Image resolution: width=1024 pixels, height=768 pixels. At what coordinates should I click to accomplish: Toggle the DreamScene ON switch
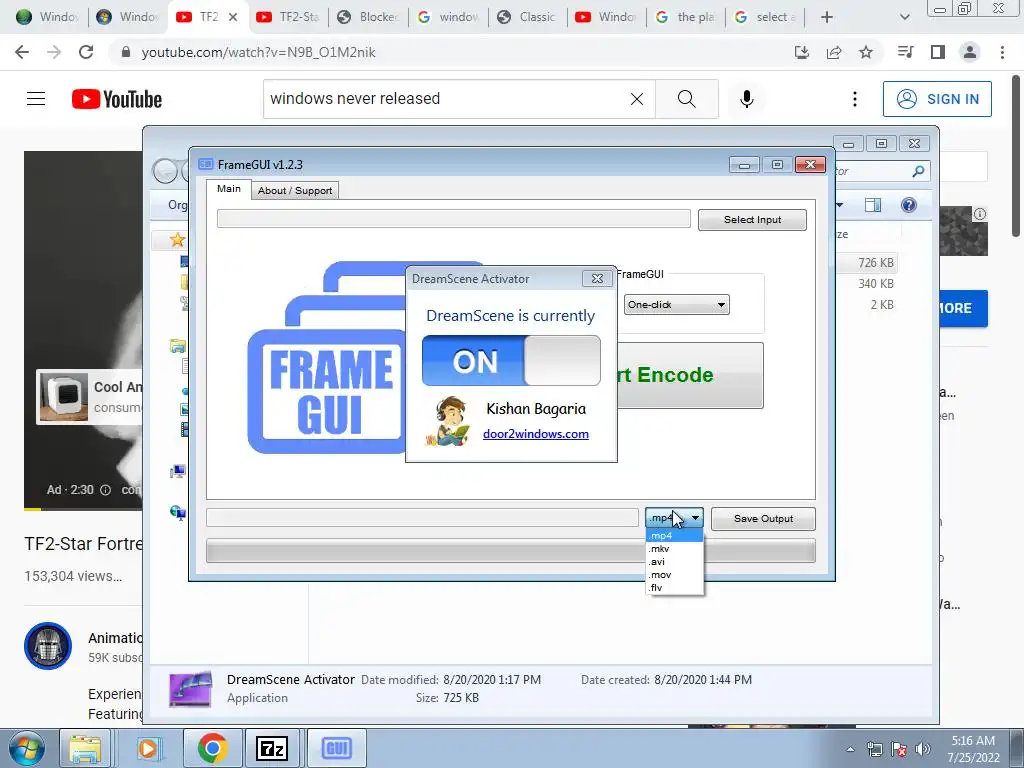click(x=511, y=360)
